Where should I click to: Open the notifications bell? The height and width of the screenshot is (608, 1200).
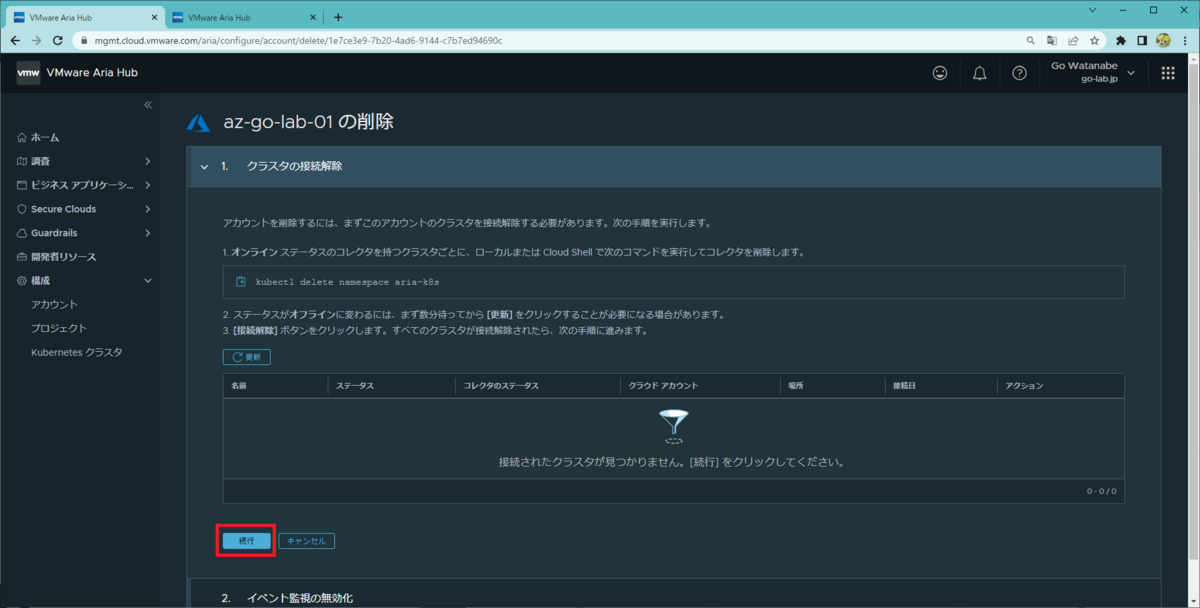pos(979,73)
